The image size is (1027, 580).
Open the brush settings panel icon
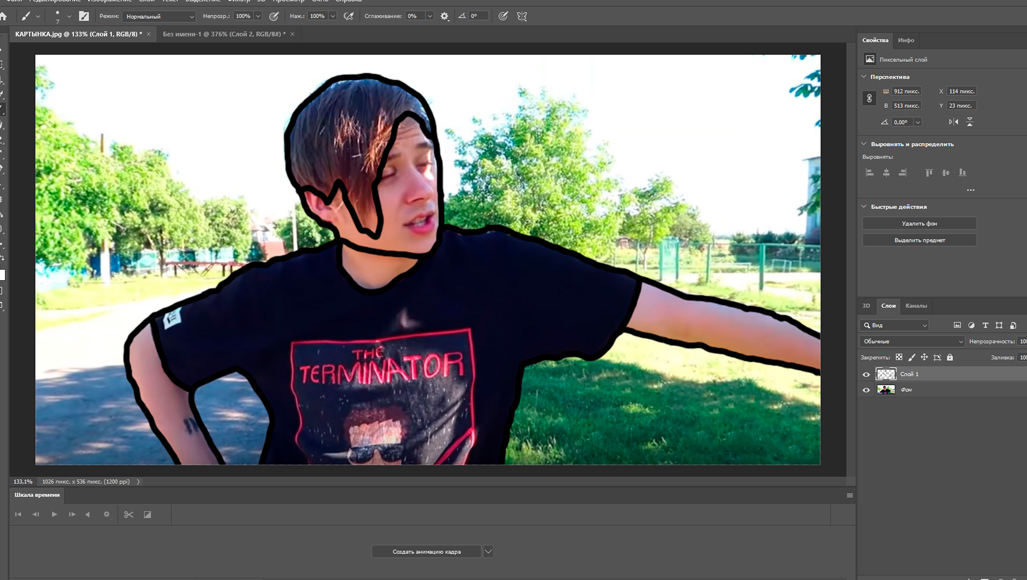(x=84, y=16)
